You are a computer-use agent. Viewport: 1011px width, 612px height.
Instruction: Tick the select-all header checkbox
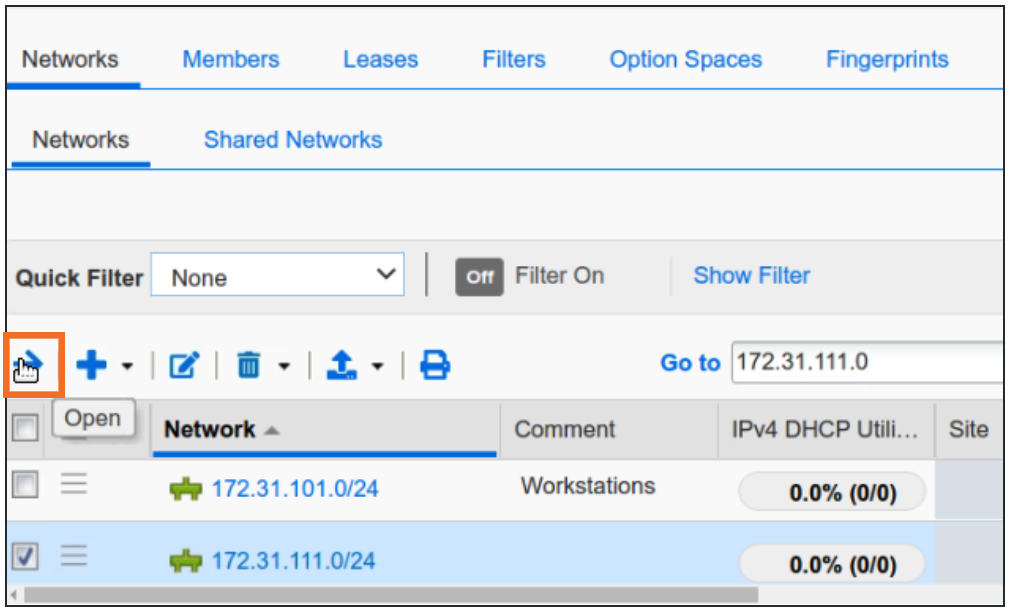click(24, 430)
